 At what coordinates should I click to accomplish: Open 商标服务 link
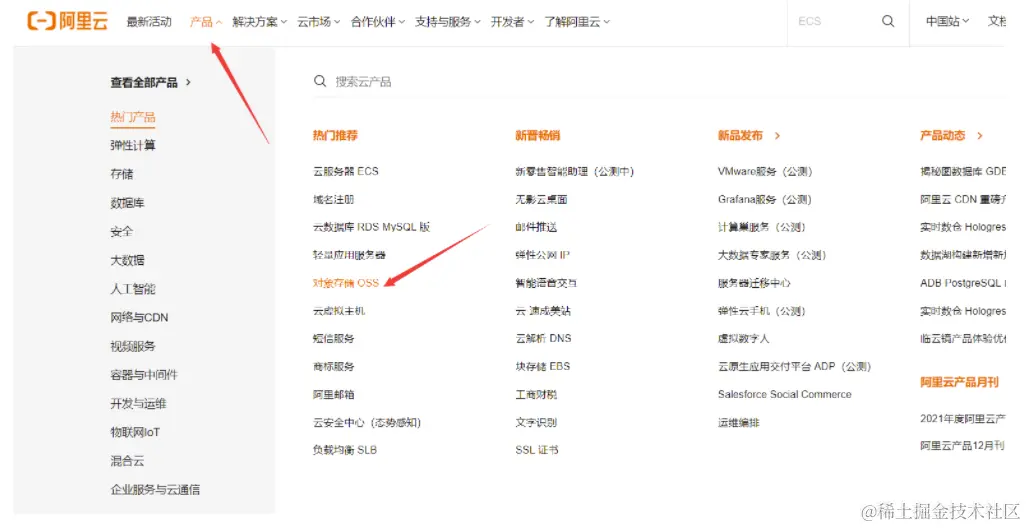click(333, 367)
